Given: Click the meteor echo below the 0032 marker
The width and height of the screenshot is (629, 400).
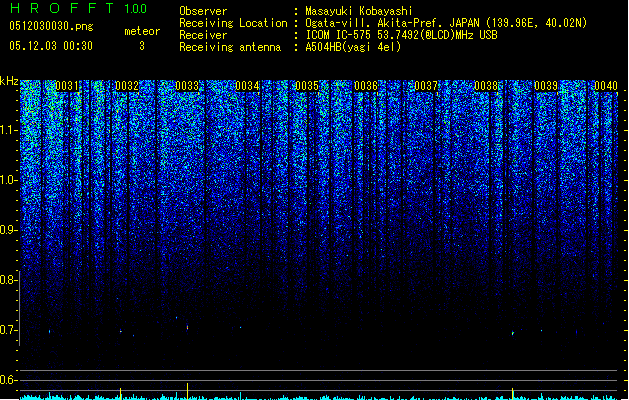Looking at the screenshot, I should pos(120,331).
